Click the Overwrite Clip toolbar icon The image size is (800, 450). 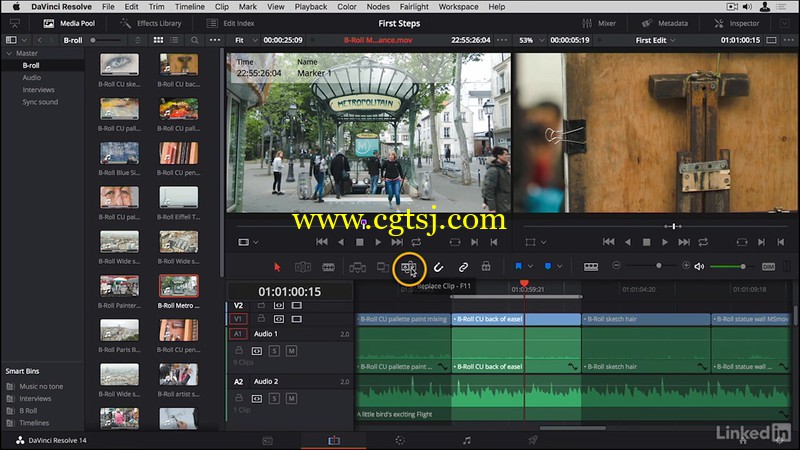(383, 267)
